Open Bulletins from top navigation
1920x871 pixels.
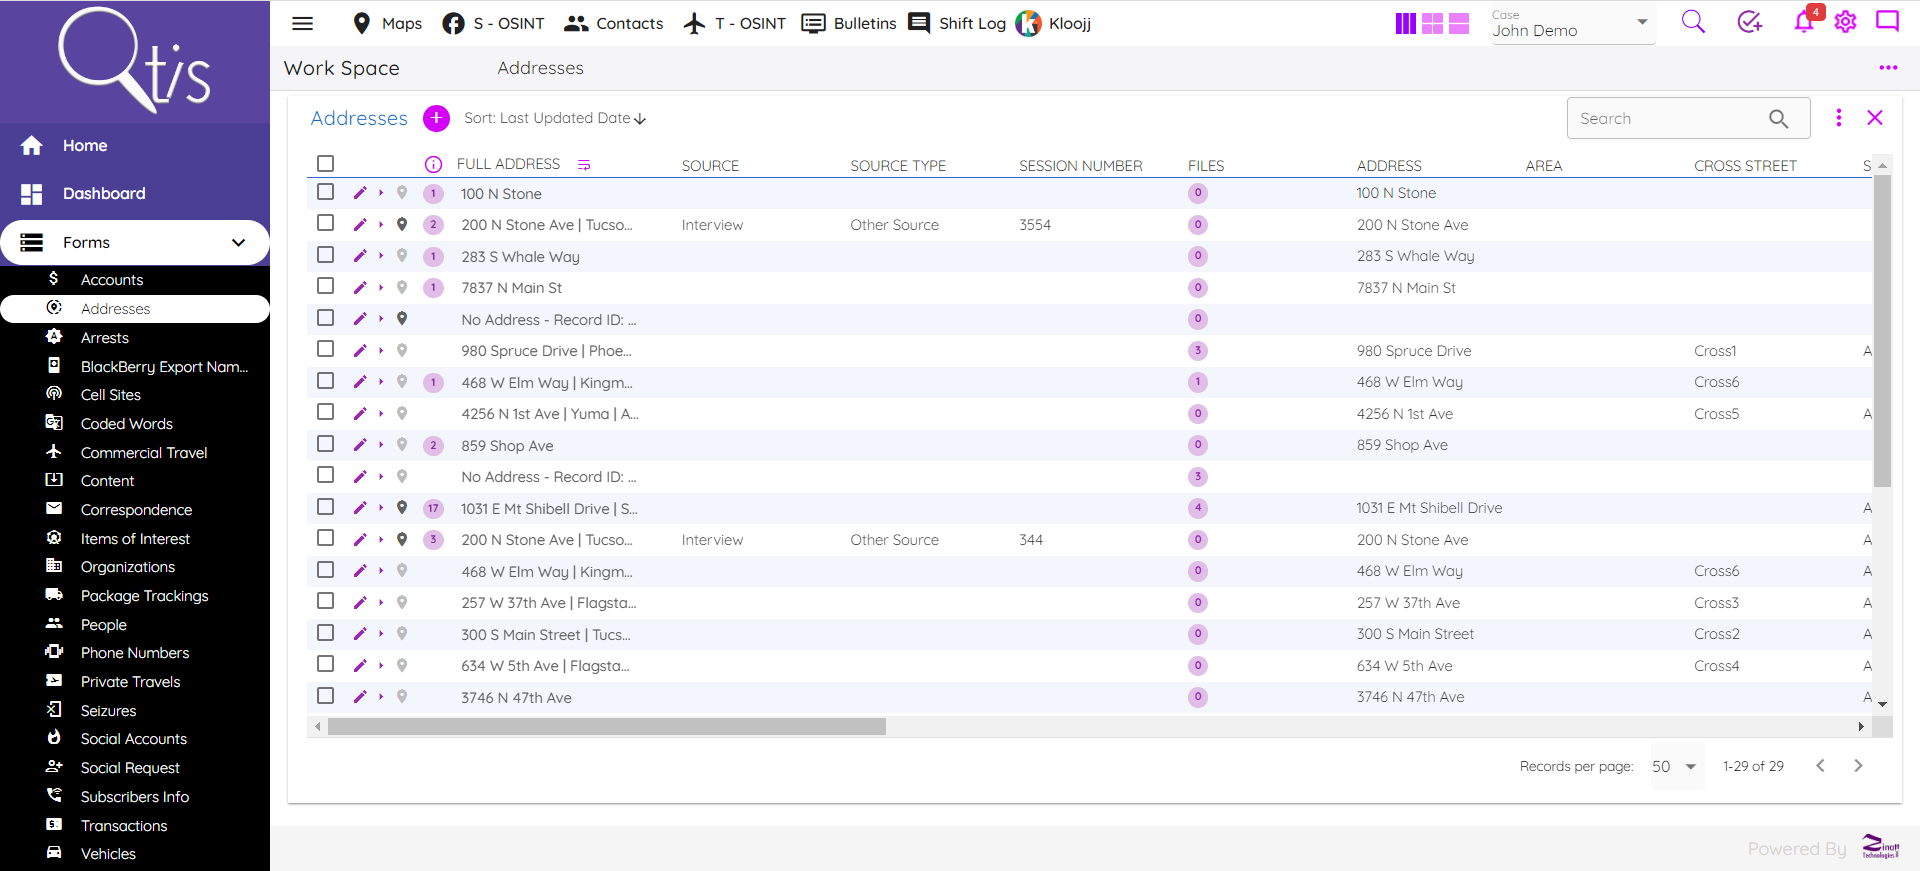pyautogui.click(x=849, y=23)
